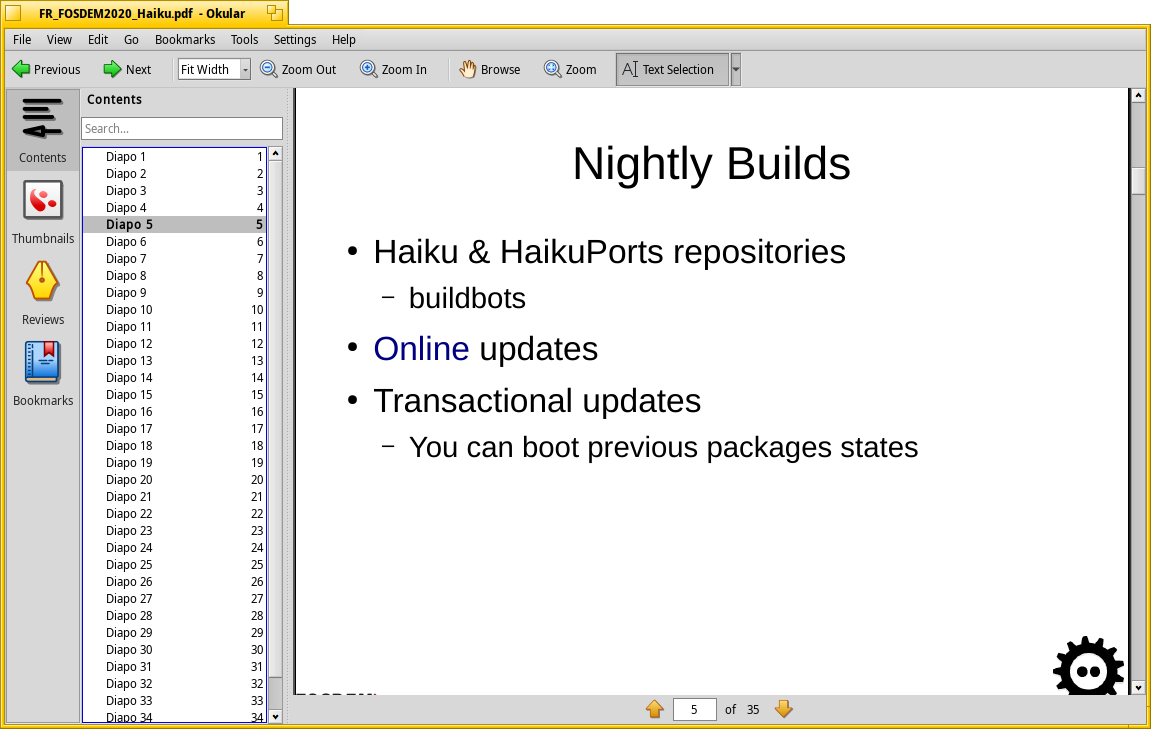Select Diapo 10 in contents
Viewport: 1151px width, 729px height.
point(174,310)
